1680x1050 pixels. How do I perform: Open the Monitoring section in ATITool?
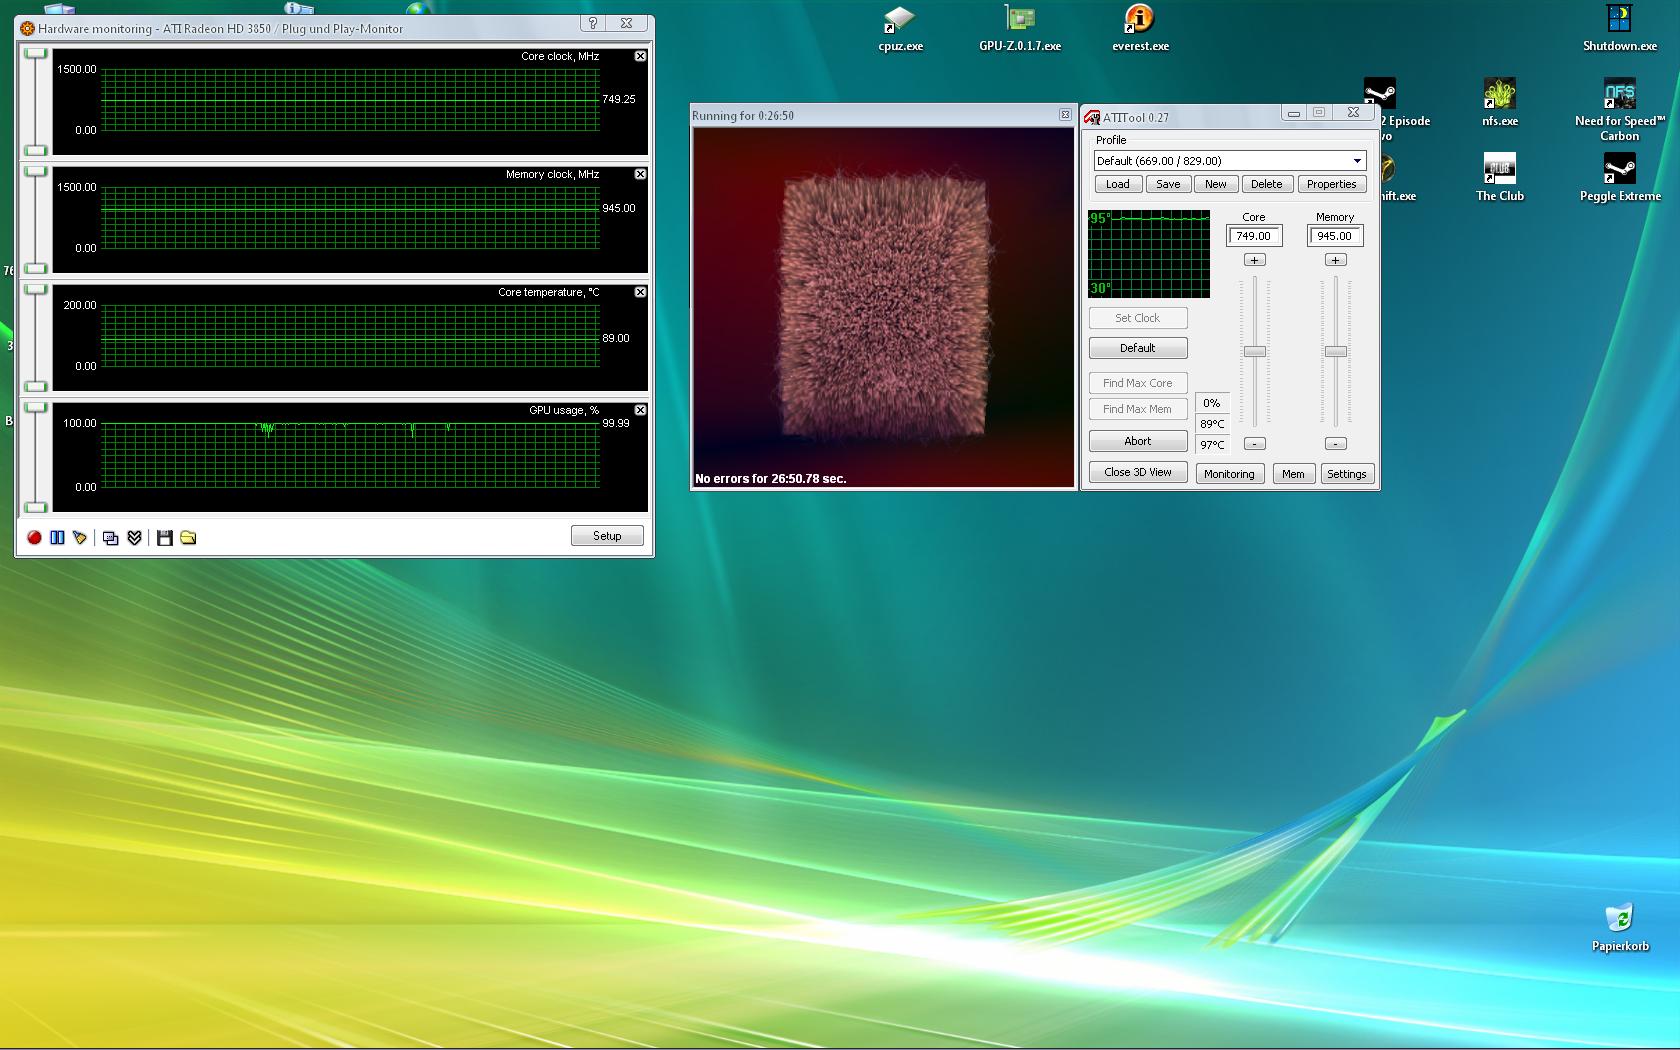[x=1229, y=474]
